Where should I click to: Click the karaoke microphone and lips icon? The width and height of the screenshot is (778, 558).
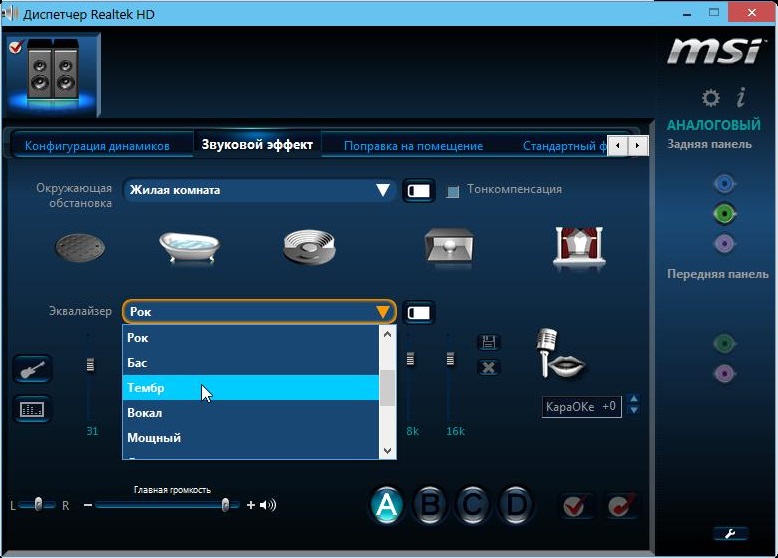(561, 353)
